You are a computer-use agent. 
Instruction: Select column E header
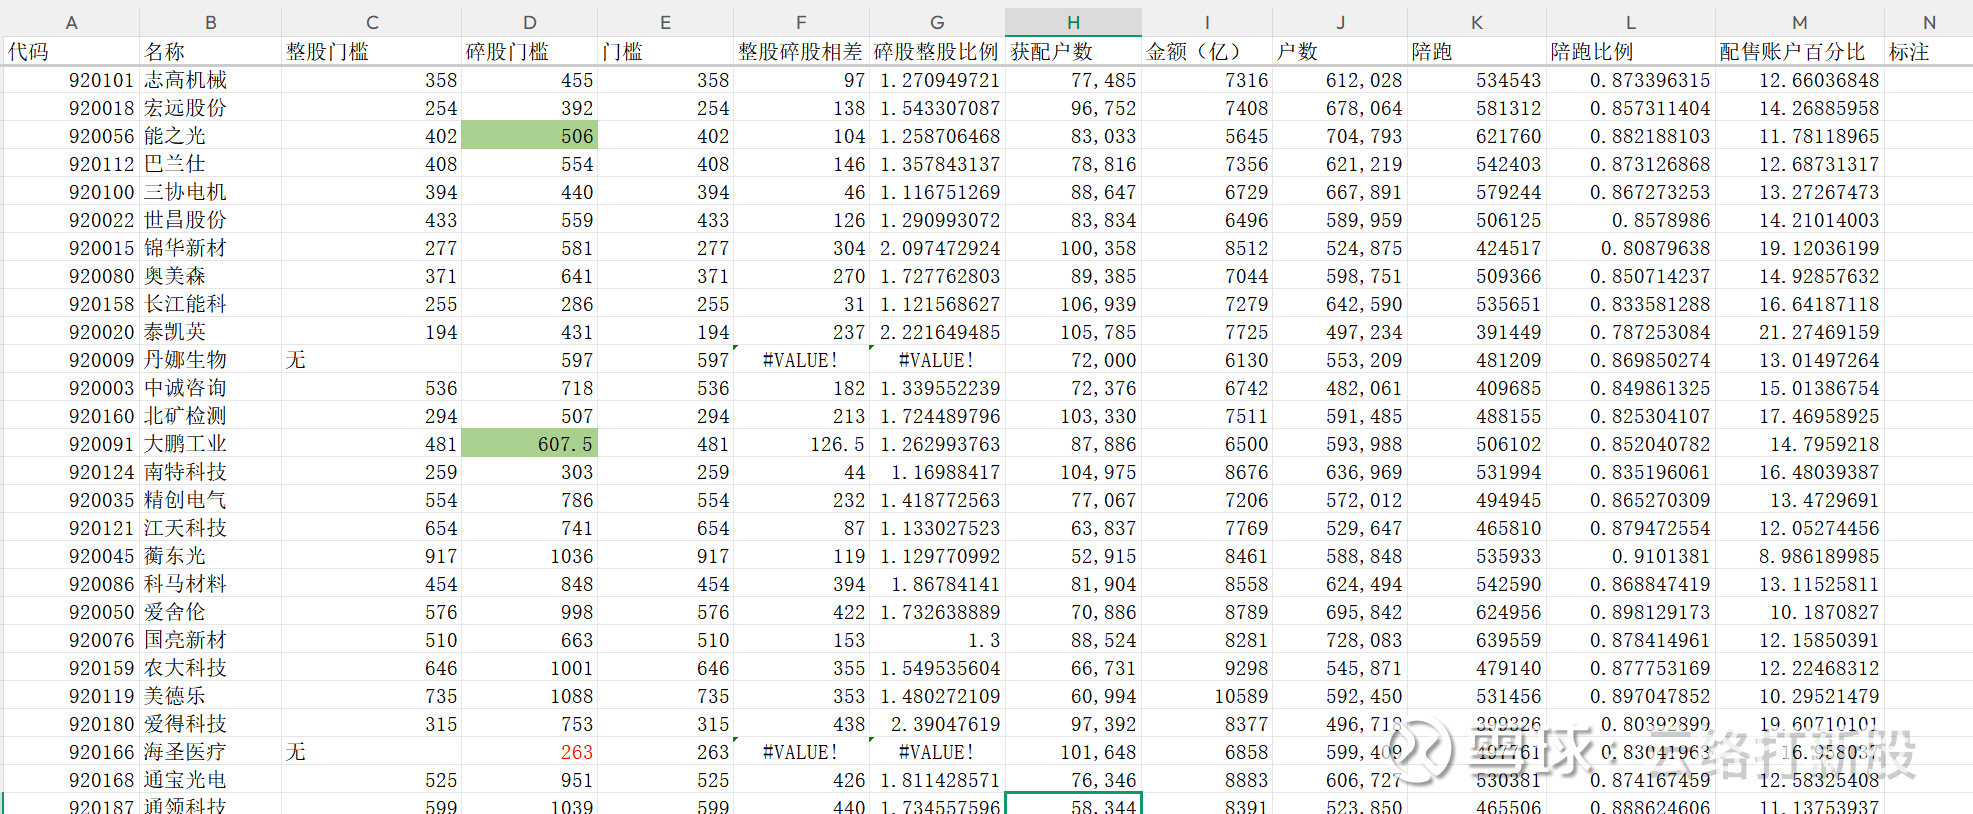pyautogui.click(x=665, y=22)
